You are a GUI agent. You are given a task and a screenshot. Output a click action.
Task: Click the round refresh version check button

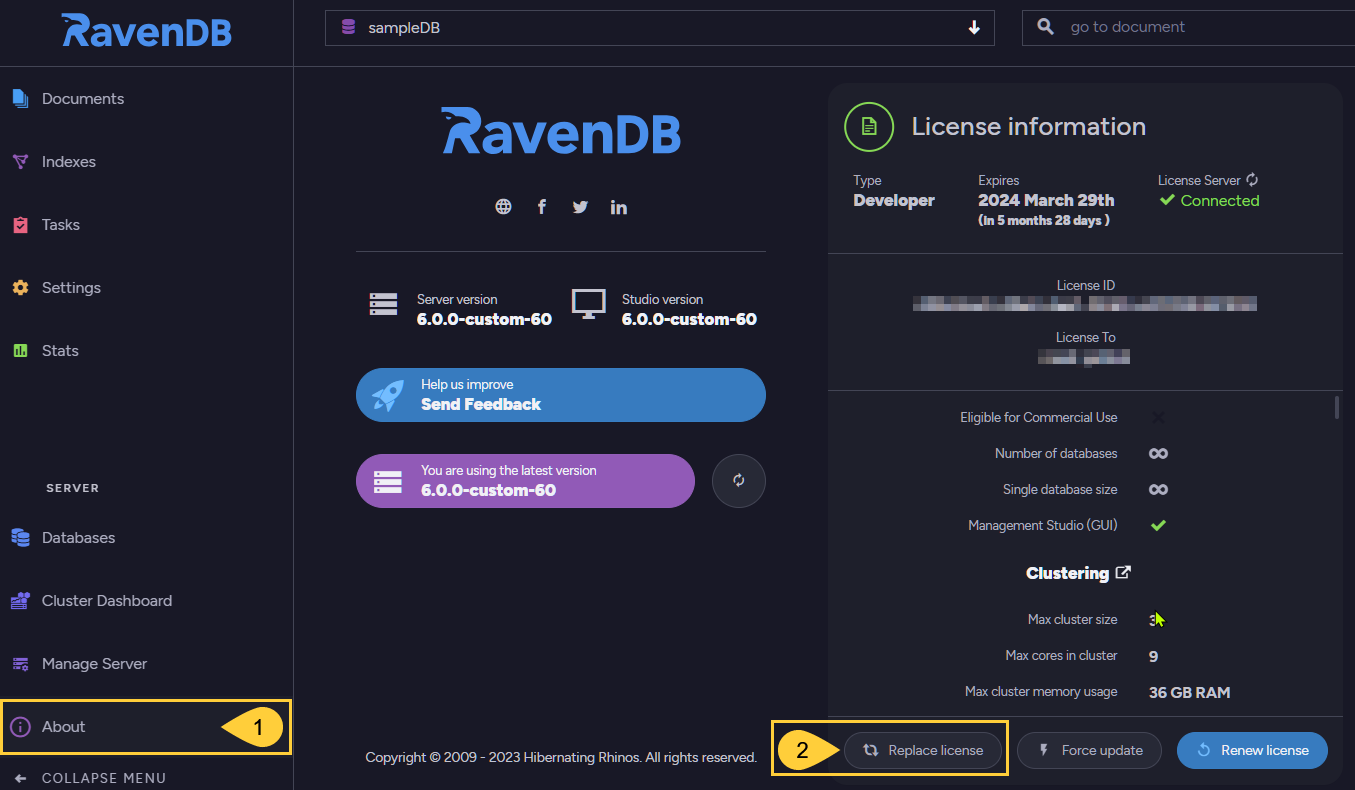[x=739, y=481]
